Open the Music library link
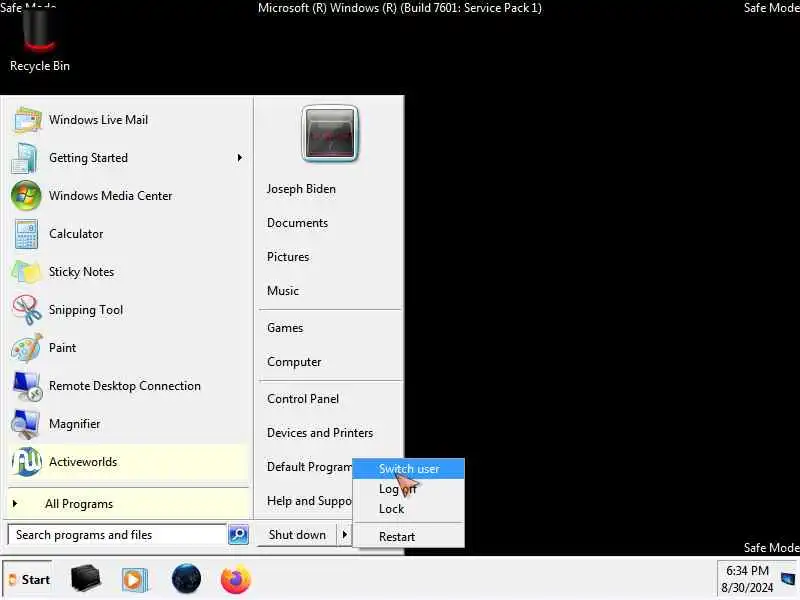The height and width of the screenshot is (600, 800). 283,291
